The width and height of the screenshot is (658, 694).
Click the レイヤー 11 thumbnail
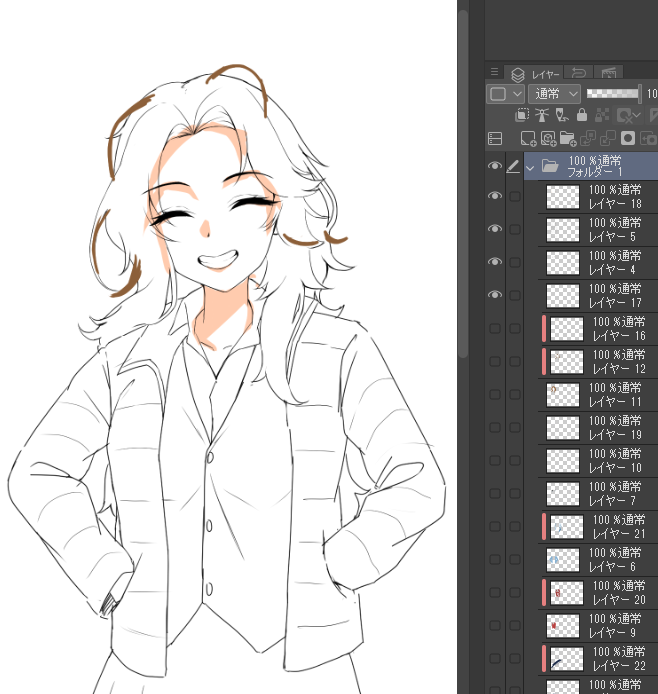point(563,394)
